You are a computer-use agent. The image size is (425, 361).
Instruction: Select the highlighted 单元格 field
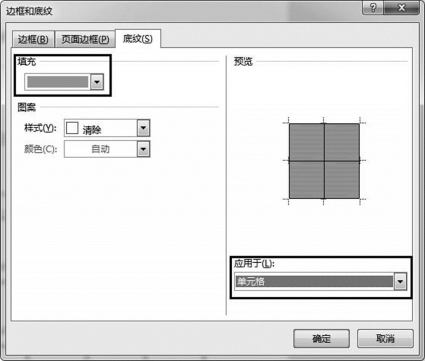point(314,282)
